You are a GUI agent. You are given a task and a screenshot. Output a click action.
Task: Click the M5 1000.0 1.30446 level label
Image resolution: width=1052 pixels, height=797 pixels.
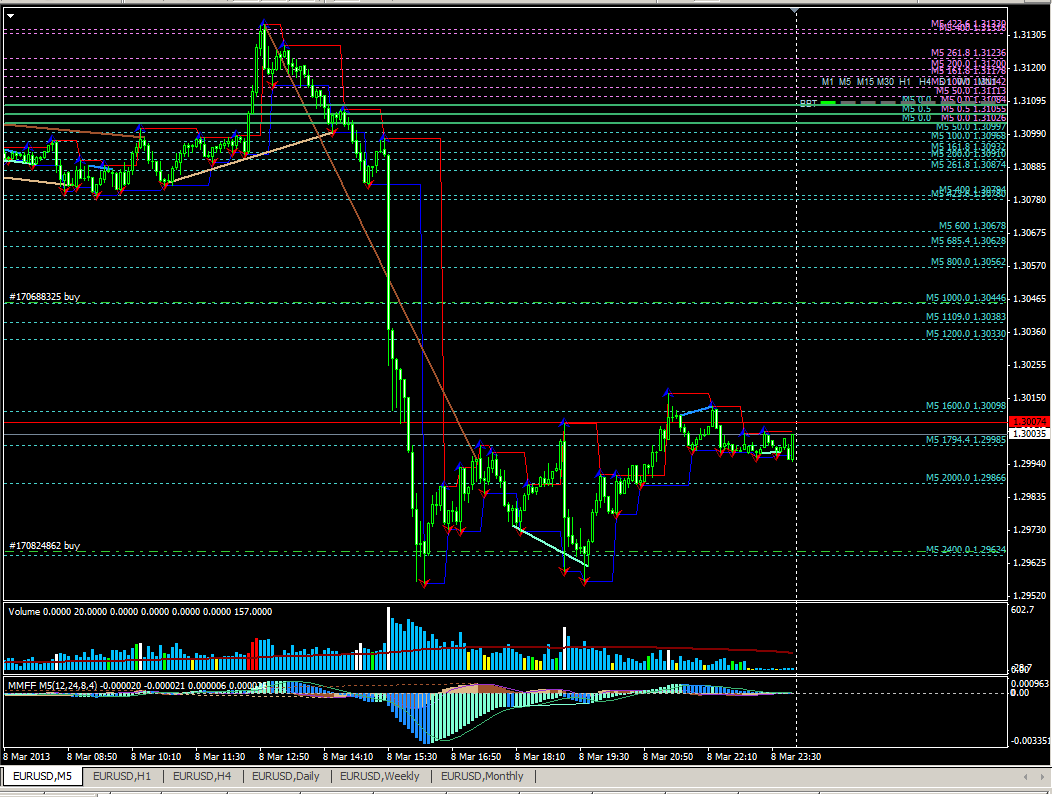click(x=965, y=298)
